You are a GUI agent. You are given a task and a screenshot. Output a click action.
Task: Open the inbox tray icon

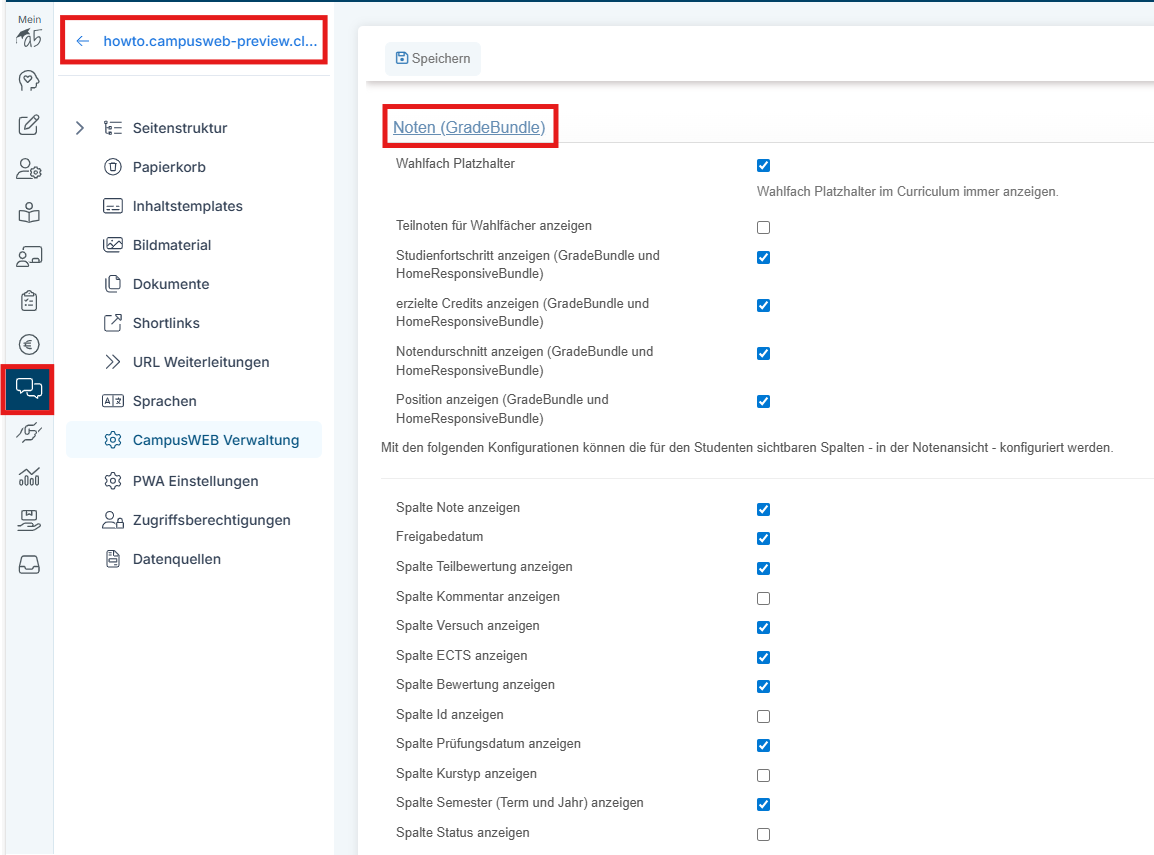tap(28, 565)
